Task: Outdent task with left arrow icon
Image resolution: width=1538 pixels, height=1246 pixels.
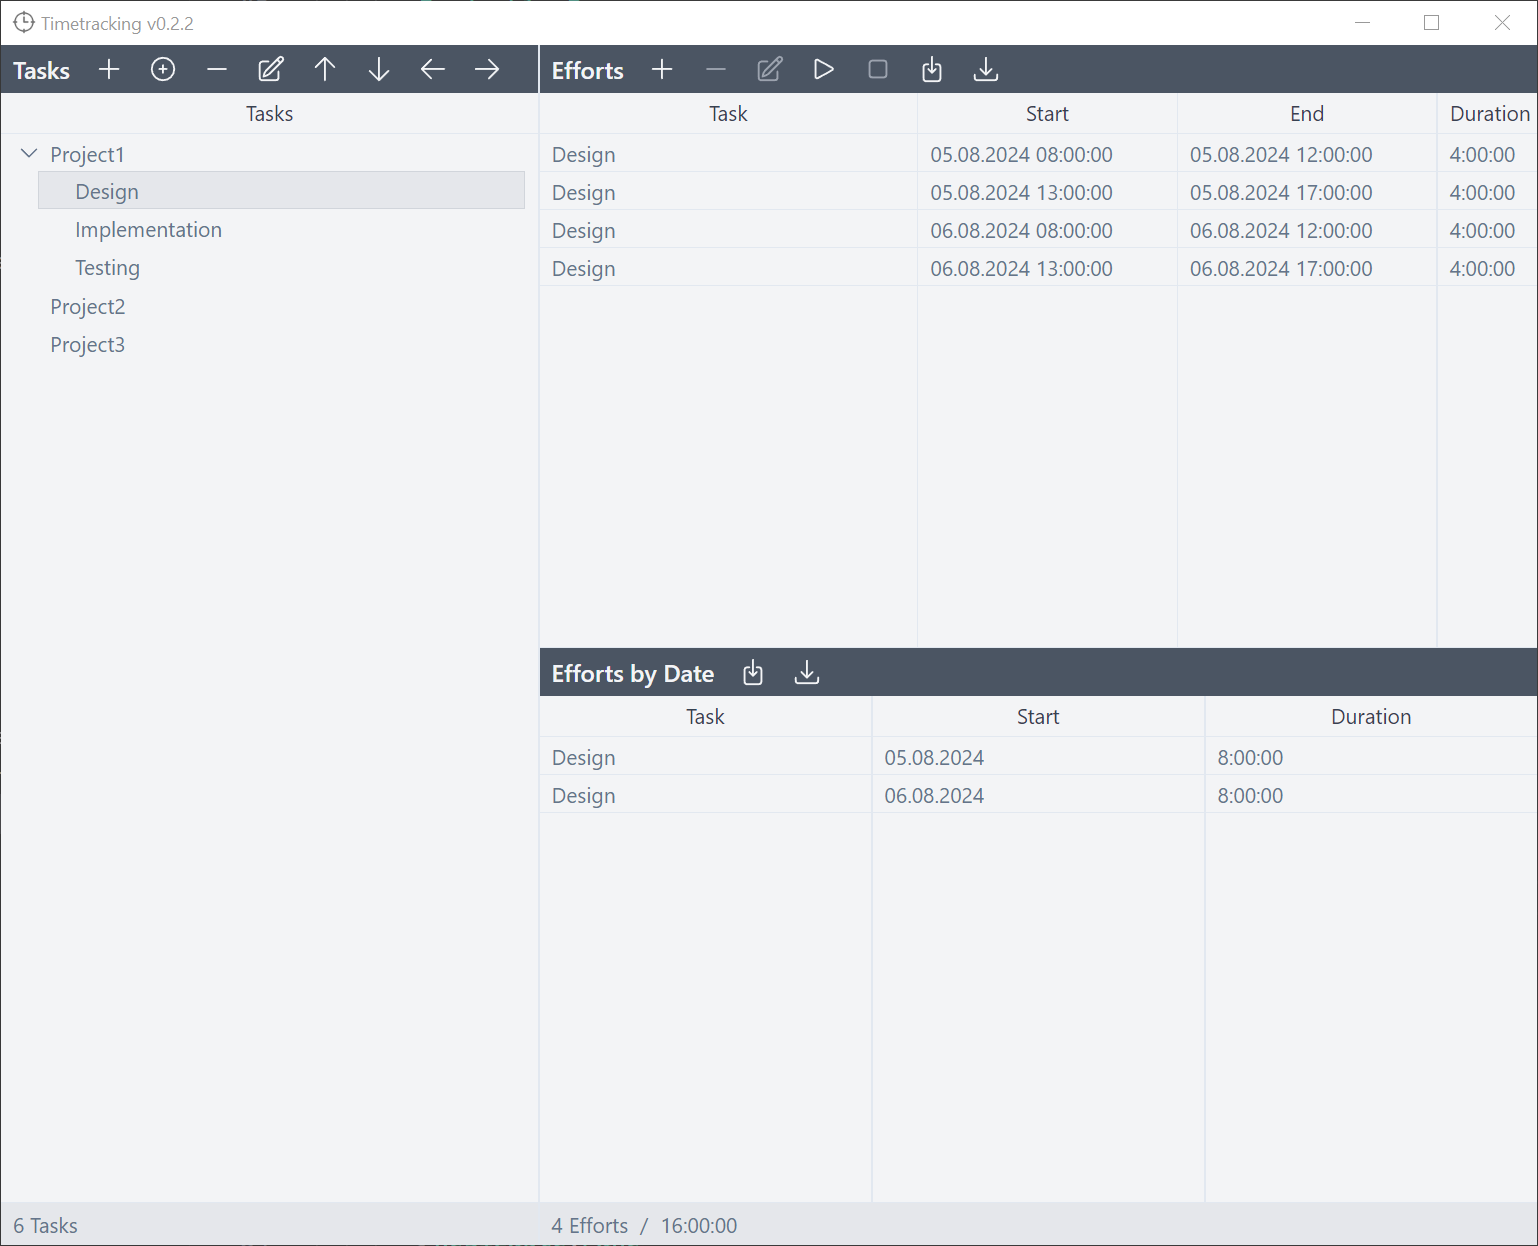Action: tap(433, 70)
